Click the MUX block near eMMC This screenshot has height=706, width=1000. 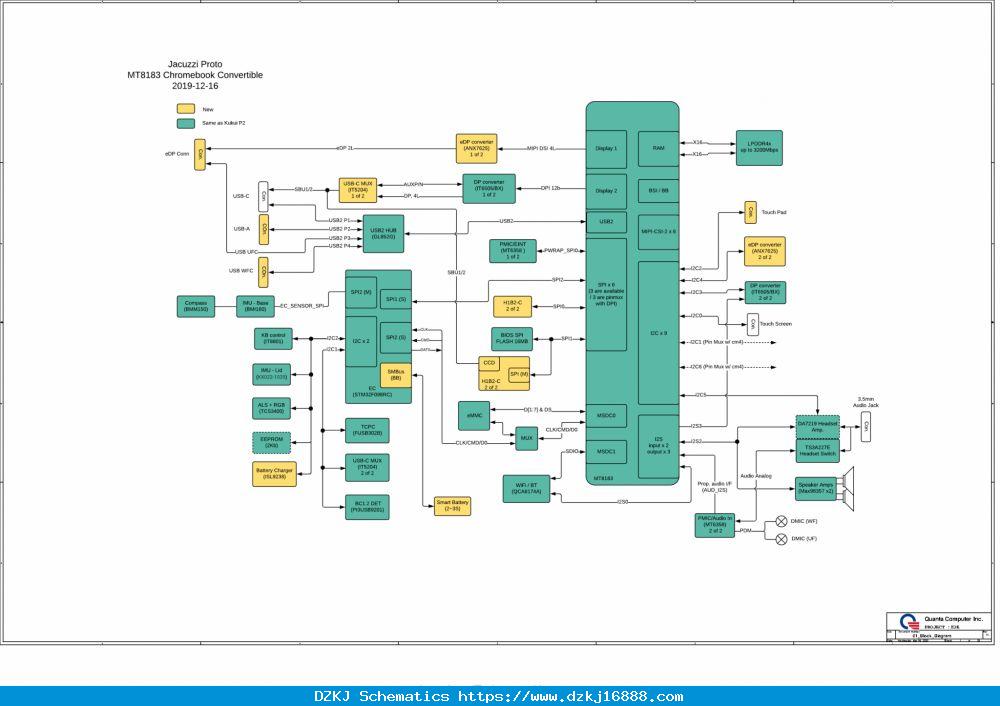click(x=526, y=438)
